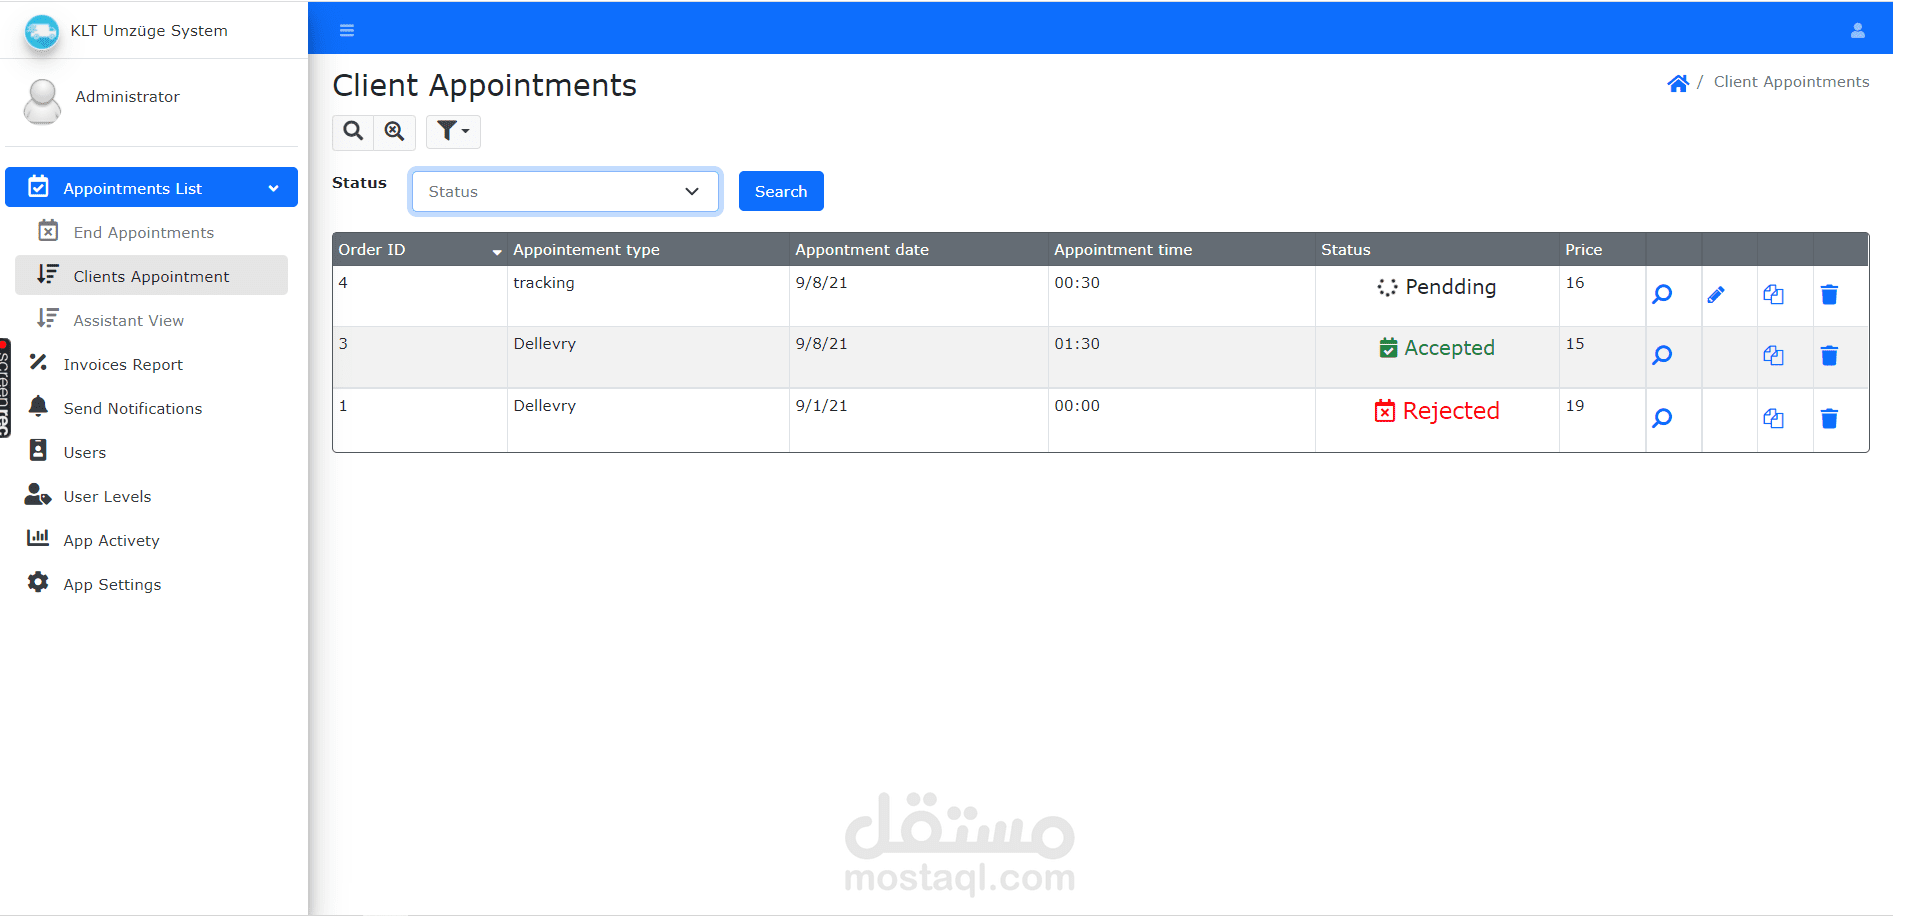Click the Search button

point(781,191)
